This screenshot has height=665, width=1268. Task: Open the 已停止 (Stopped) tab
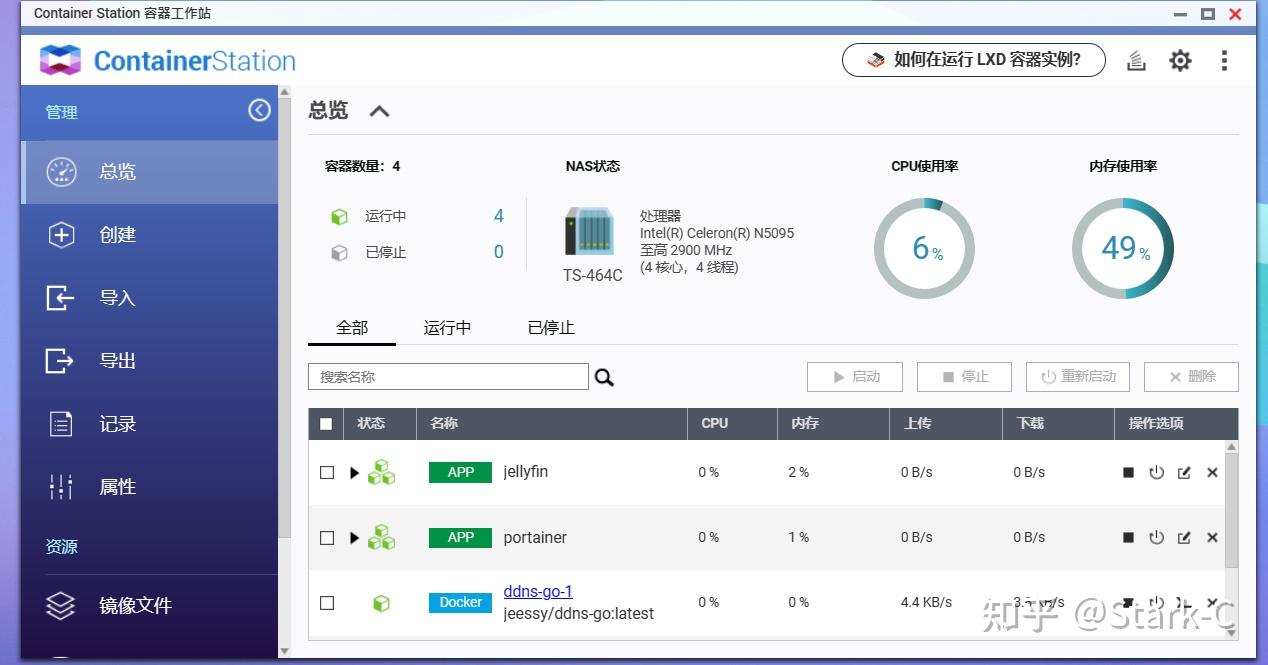[549, 327]
